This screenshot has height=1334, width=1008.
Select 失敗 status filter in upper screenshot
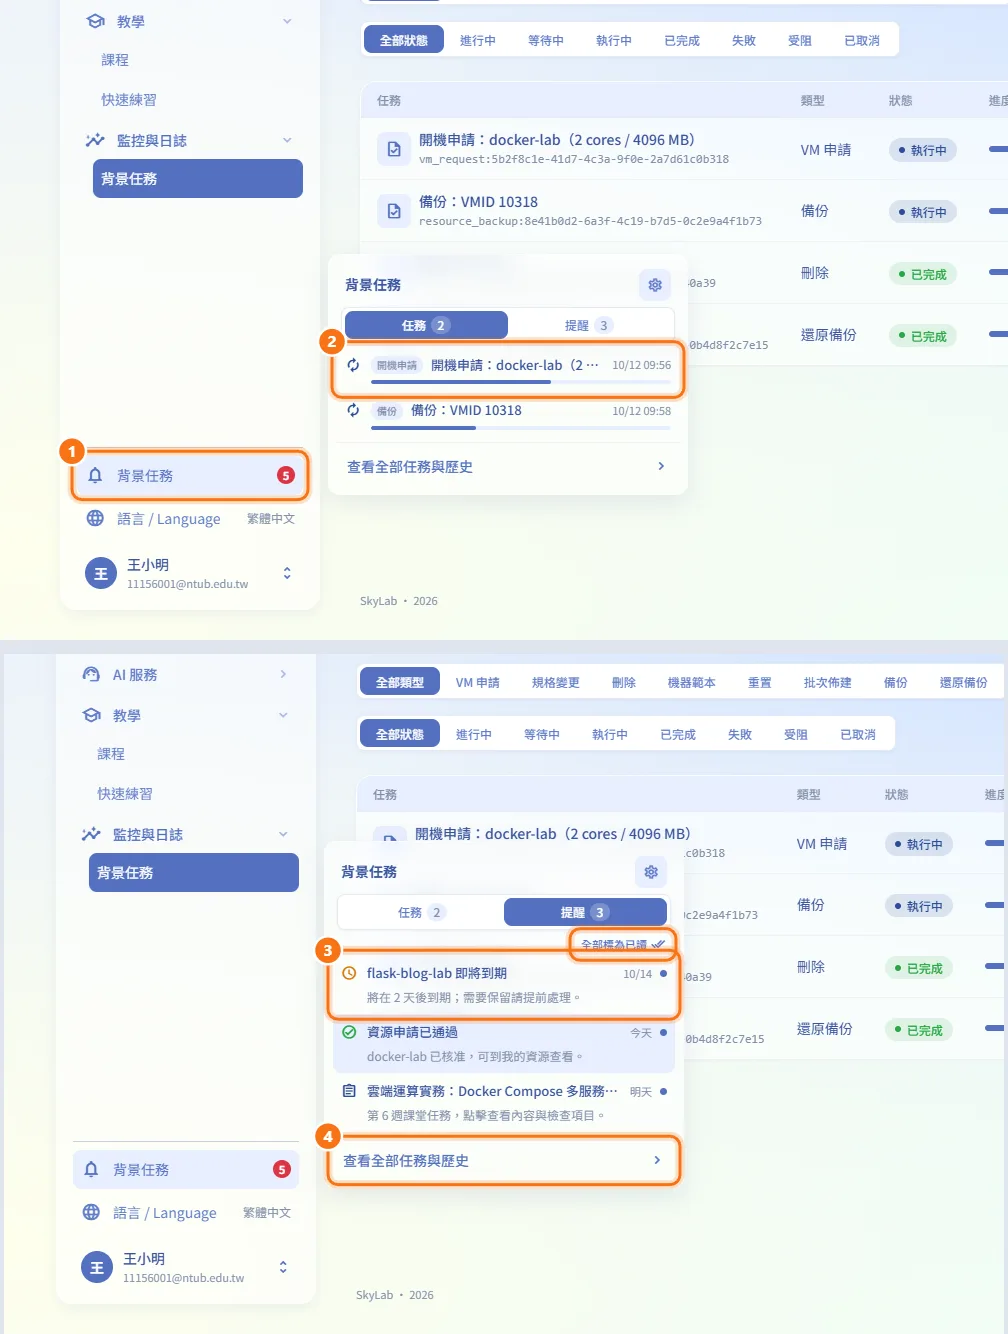[744, 41]
